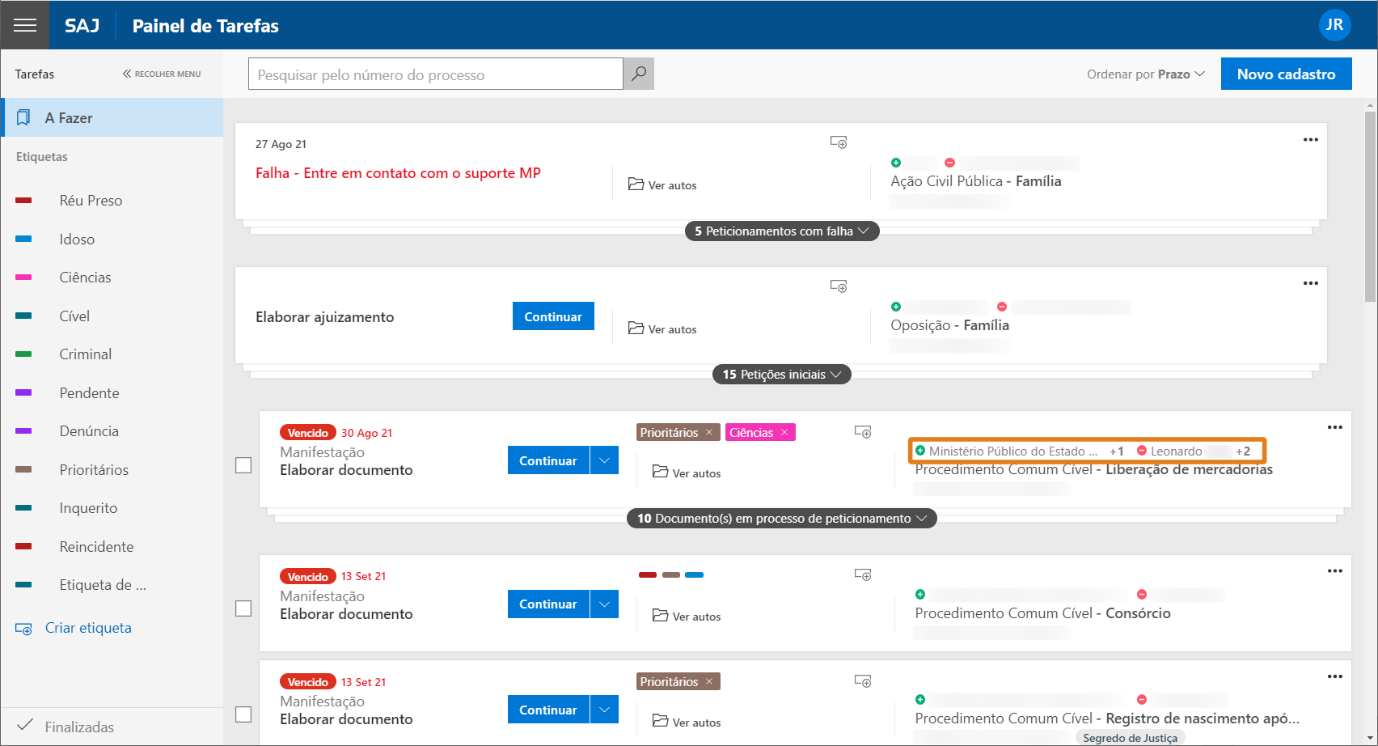Tick checkbox for Registro de nascimento task
Viewport: 1378px width, 746px height.
[x=243, y=714]
